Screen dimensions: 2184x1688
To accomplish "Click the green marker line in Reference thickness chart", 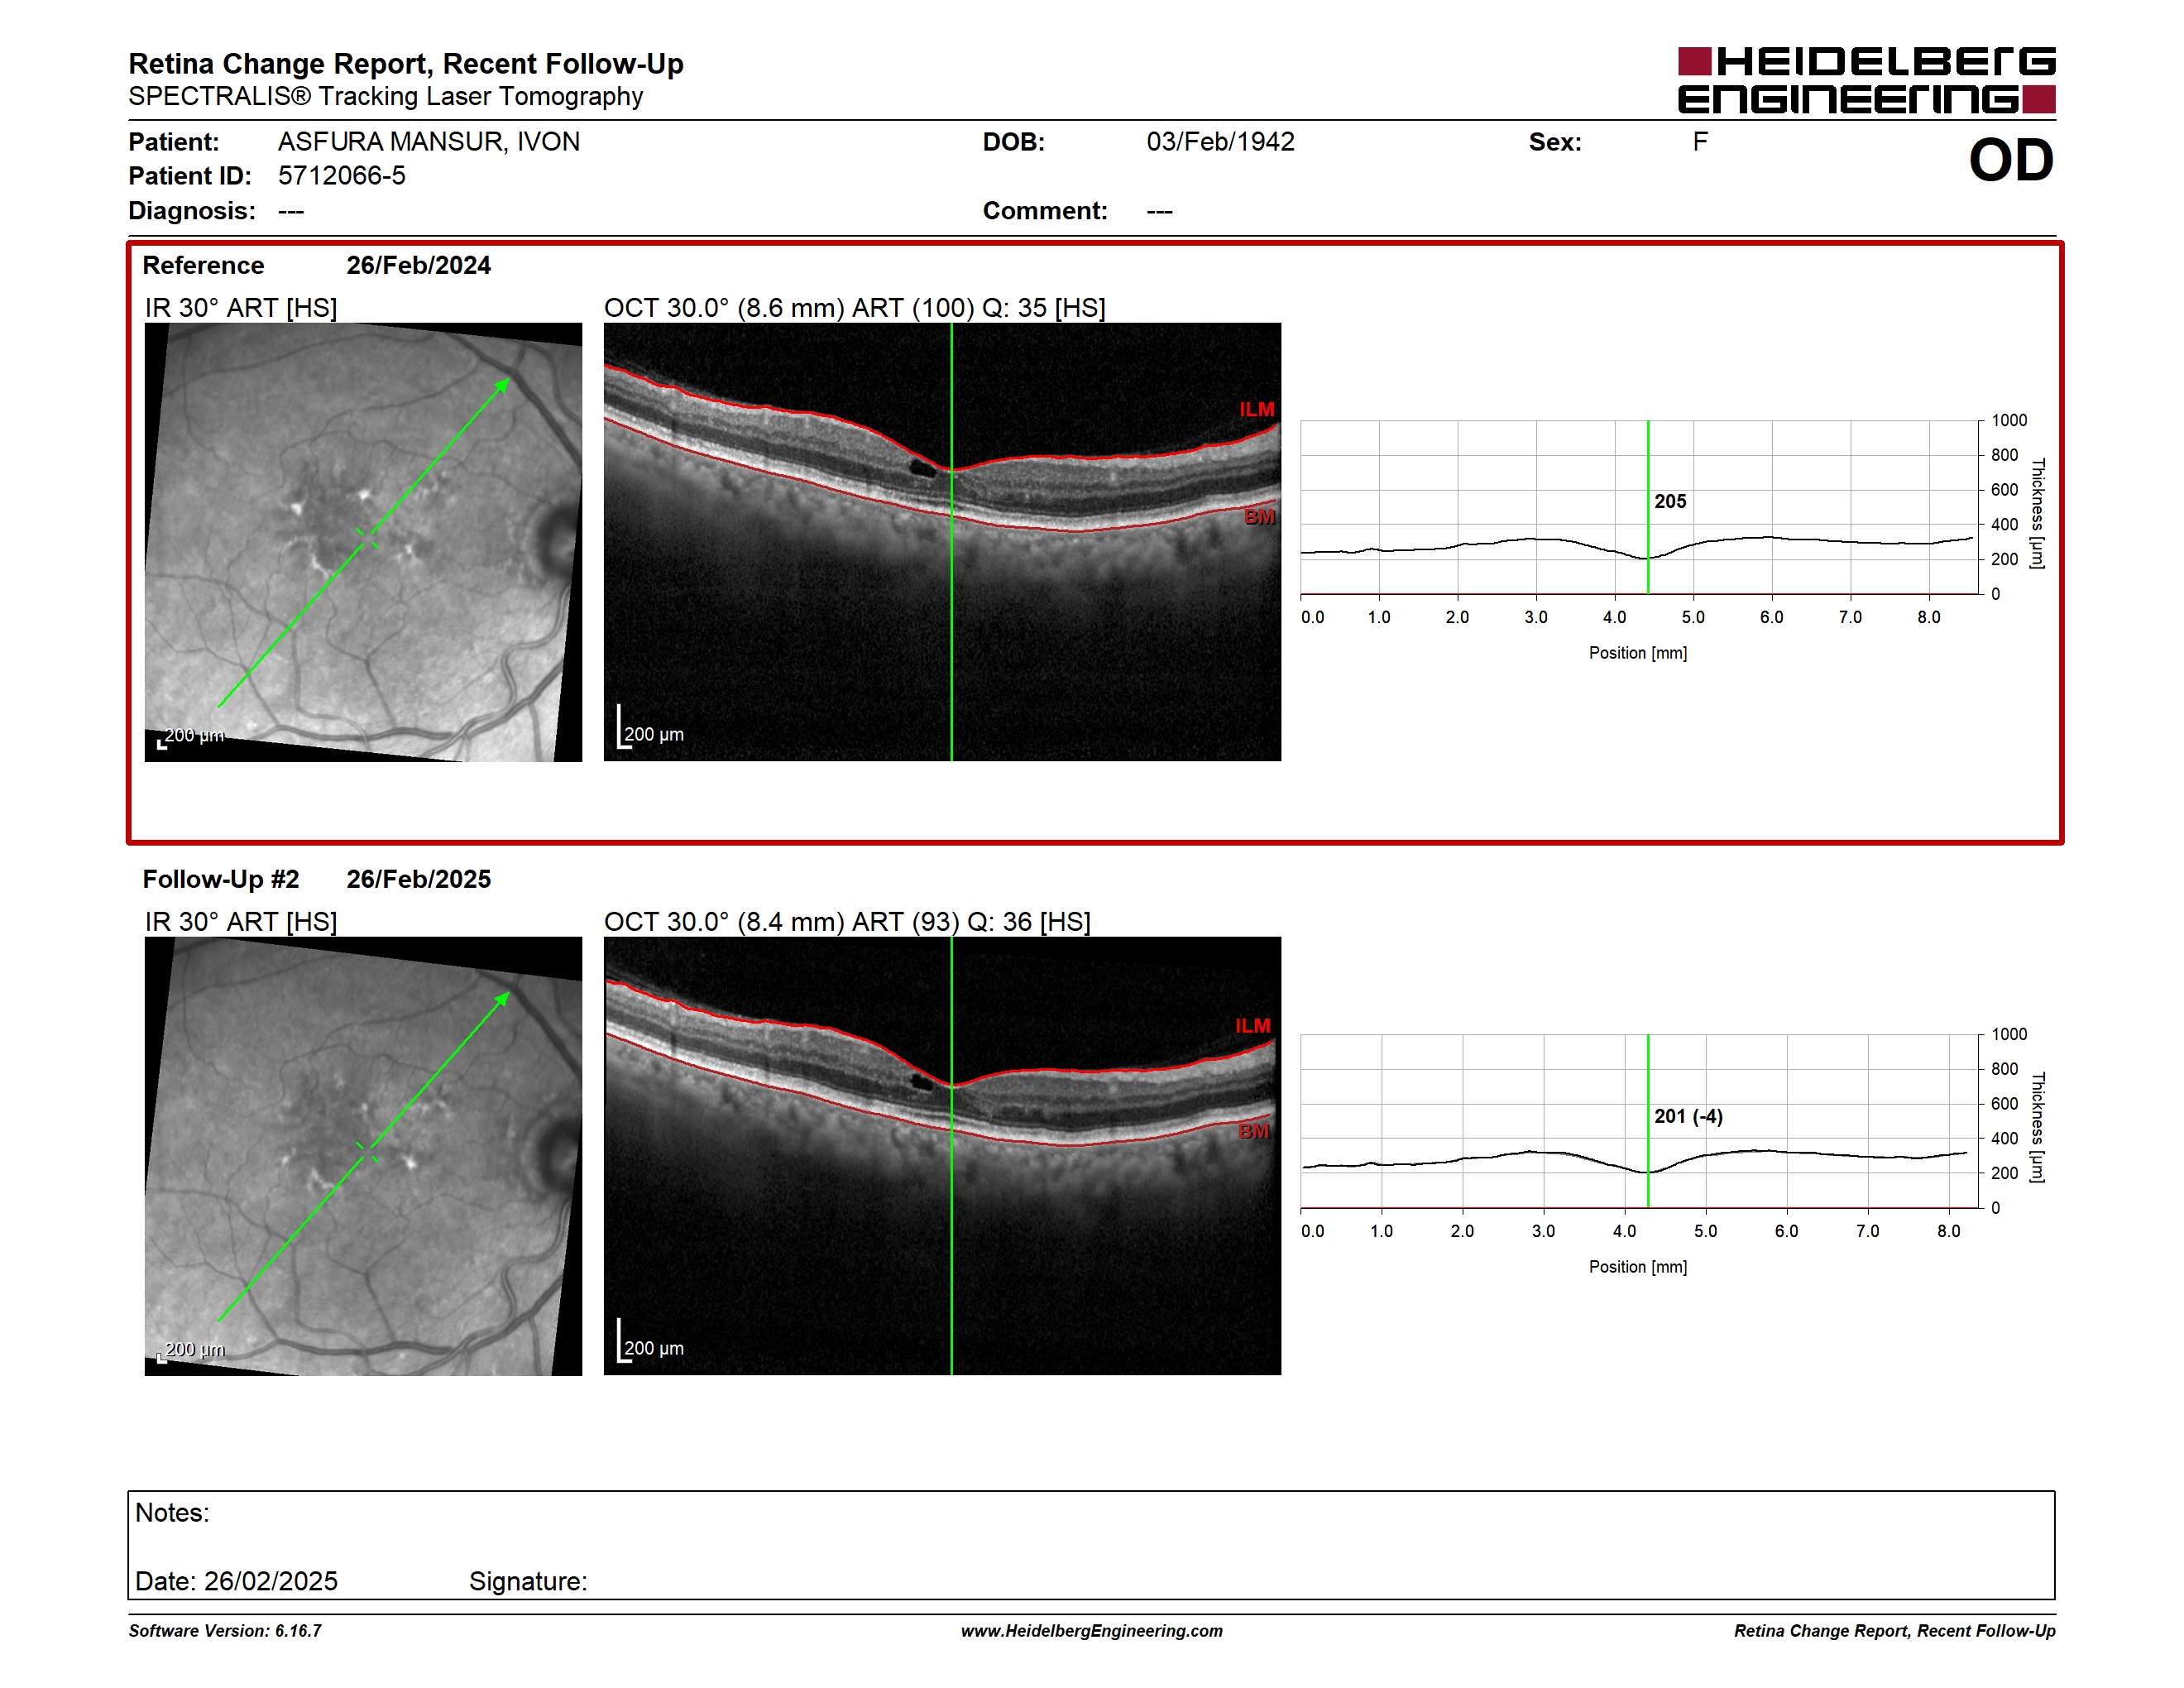I will pos(1648,507).
